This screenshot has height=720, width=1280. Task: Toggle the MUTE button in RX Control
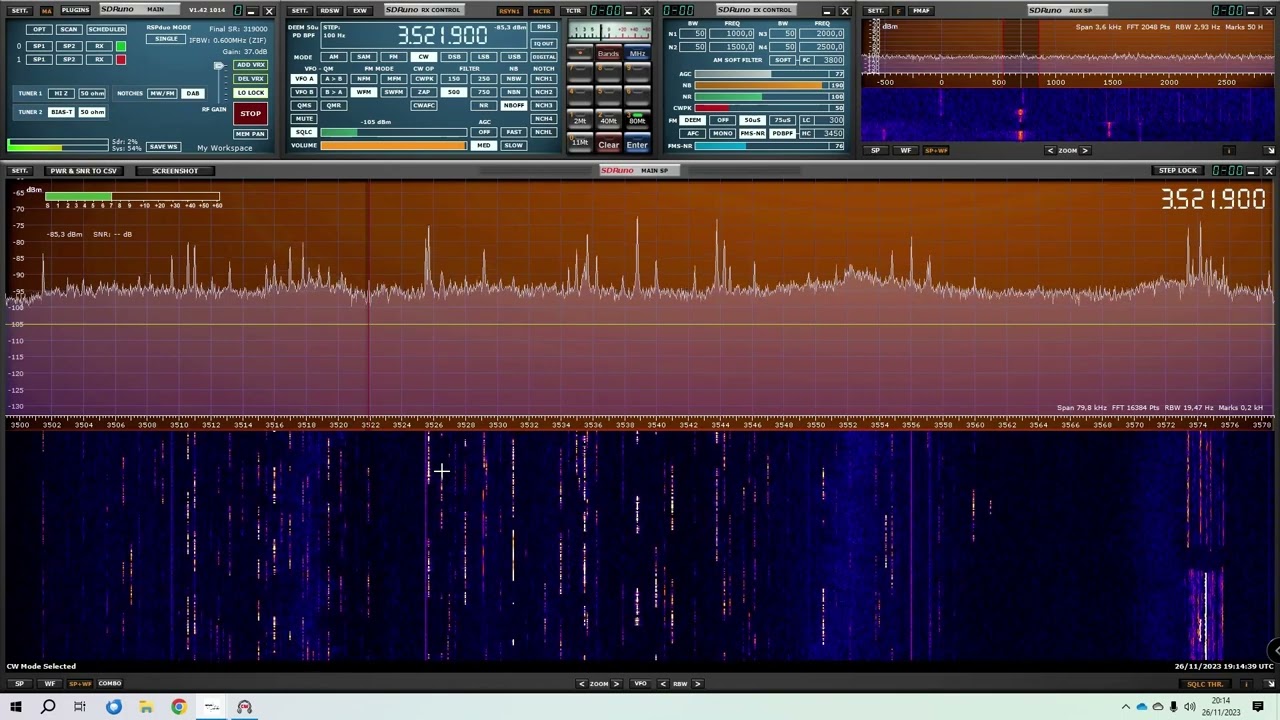[x=303, y=119]
